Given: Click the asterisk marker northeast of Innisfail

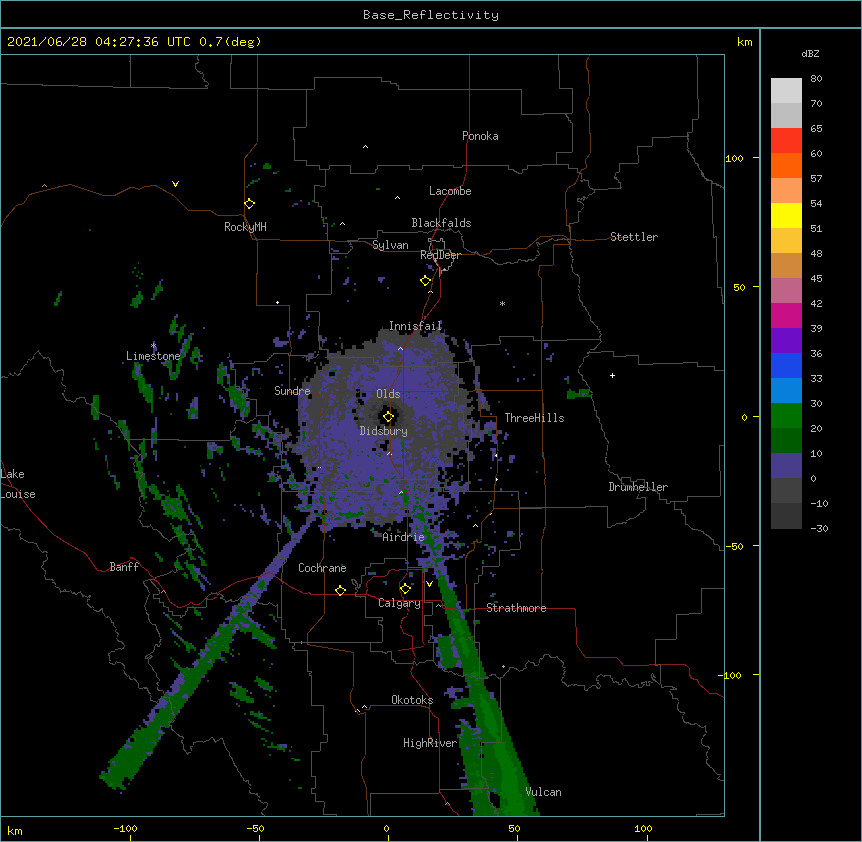Looking at the screenshot, I should coord(502,303).
